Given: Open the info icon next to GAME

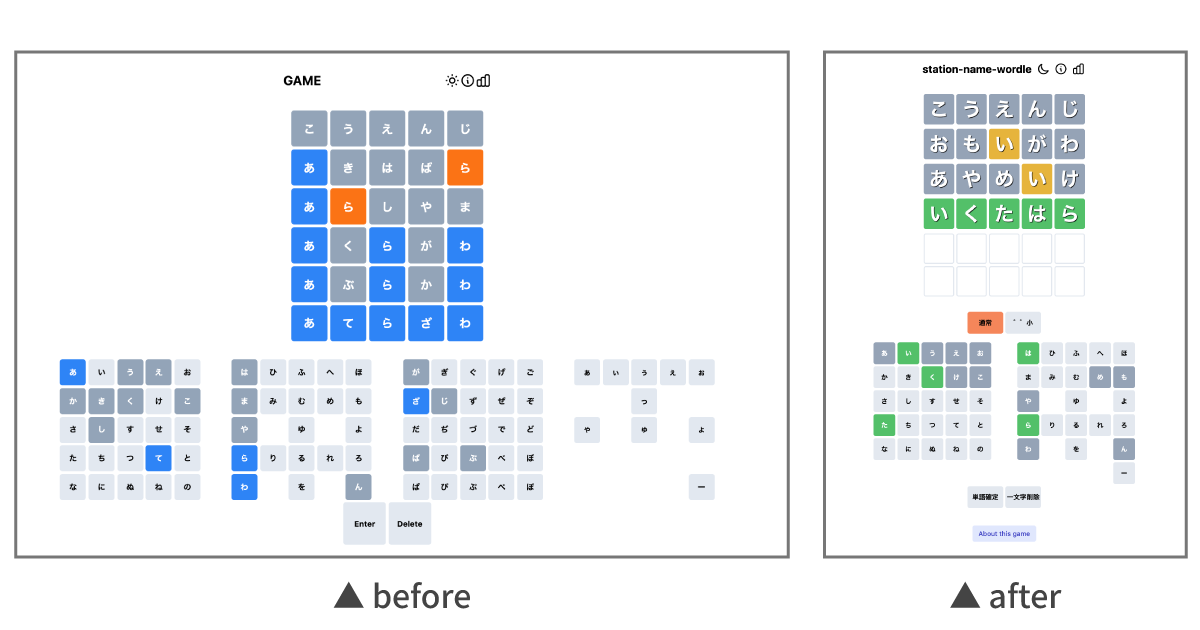Looking at the screenshot, I should pyautogui.click(x=467, y=81).
